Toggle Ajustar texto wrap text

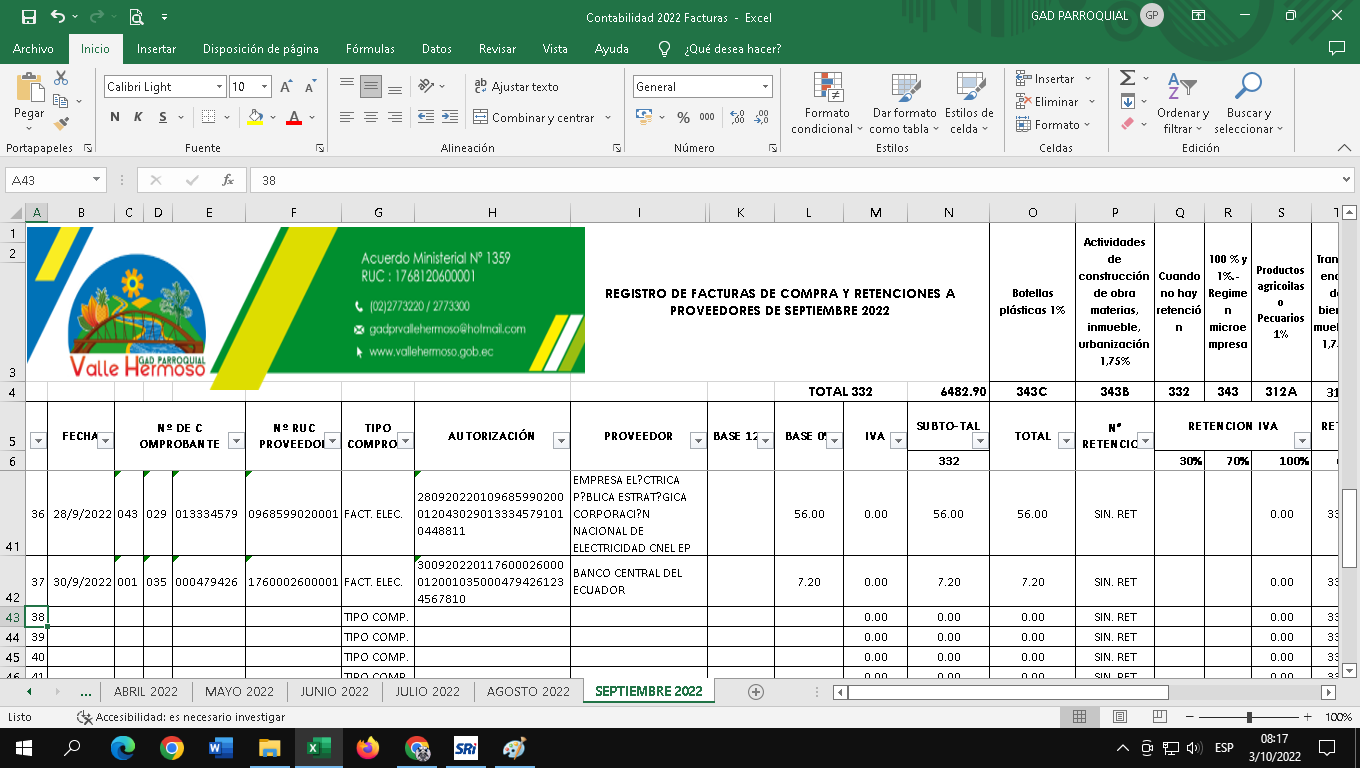tap(516, 87)
